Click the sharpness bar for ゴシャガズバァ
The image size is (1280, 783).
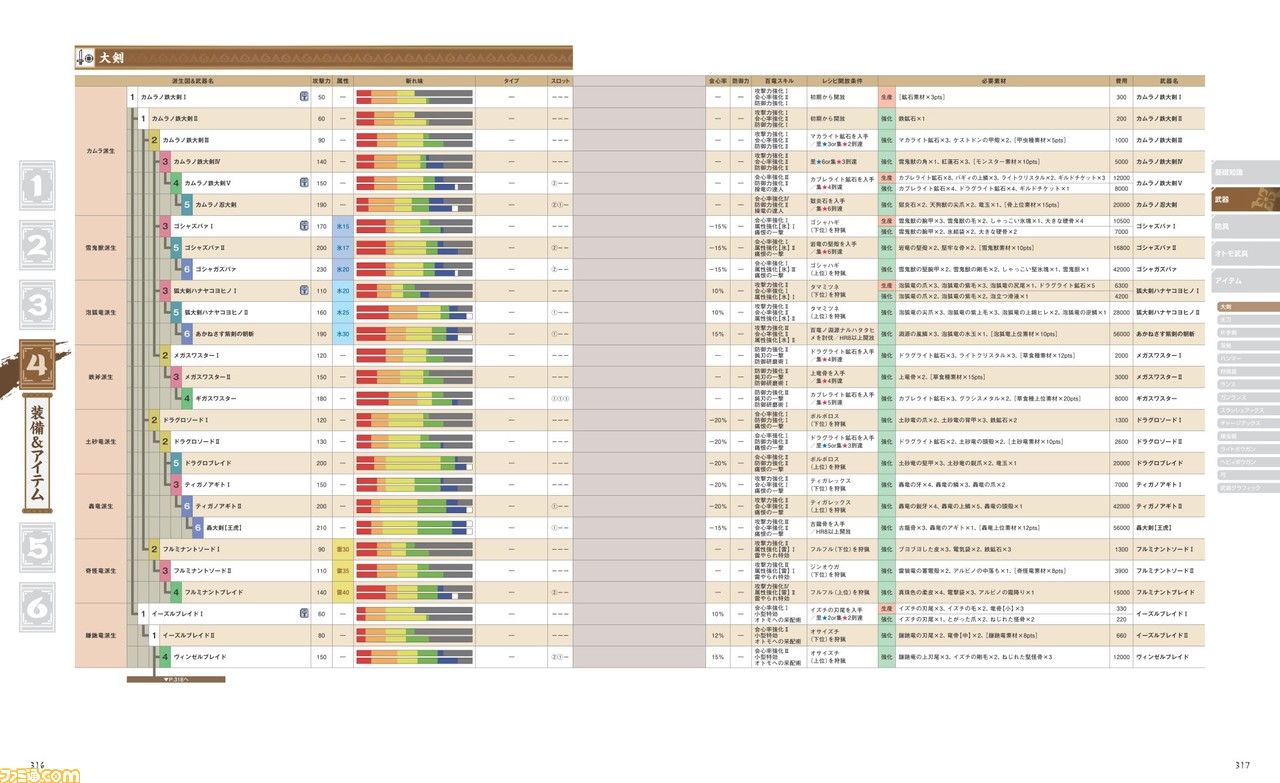point(414,269)
